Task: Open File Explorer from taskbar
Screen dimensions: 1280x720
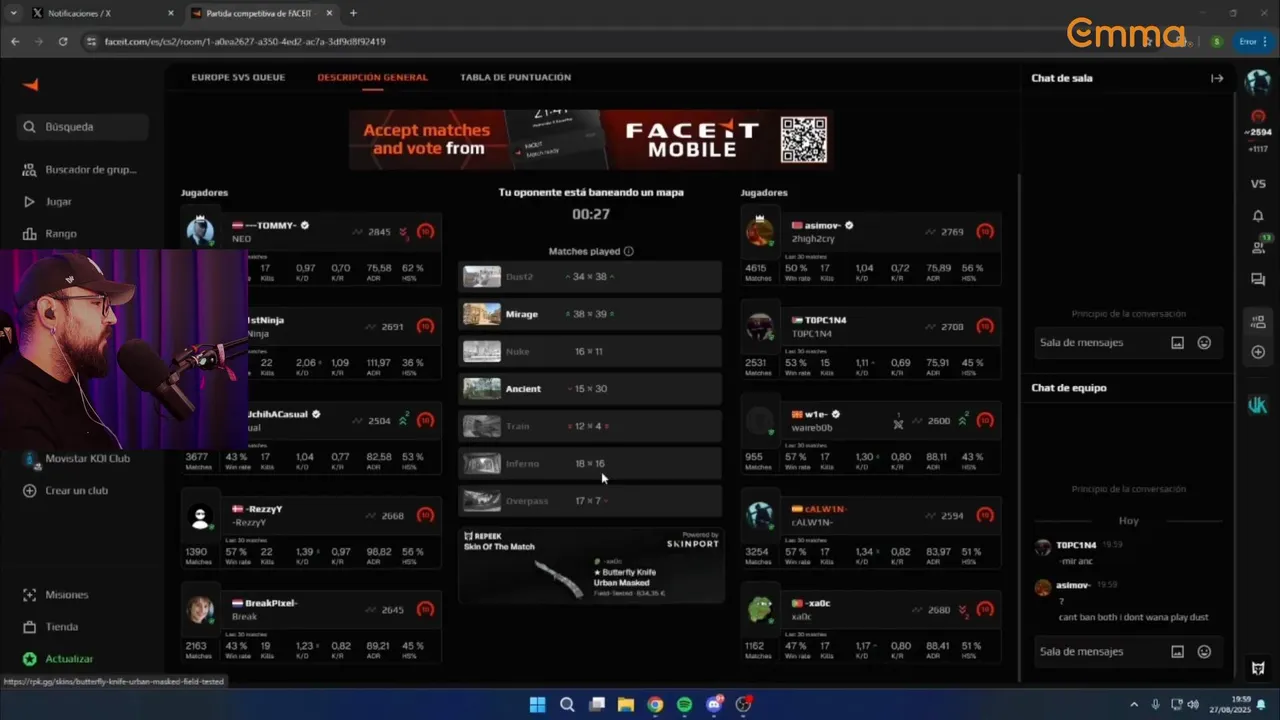Action: (625, 705)
